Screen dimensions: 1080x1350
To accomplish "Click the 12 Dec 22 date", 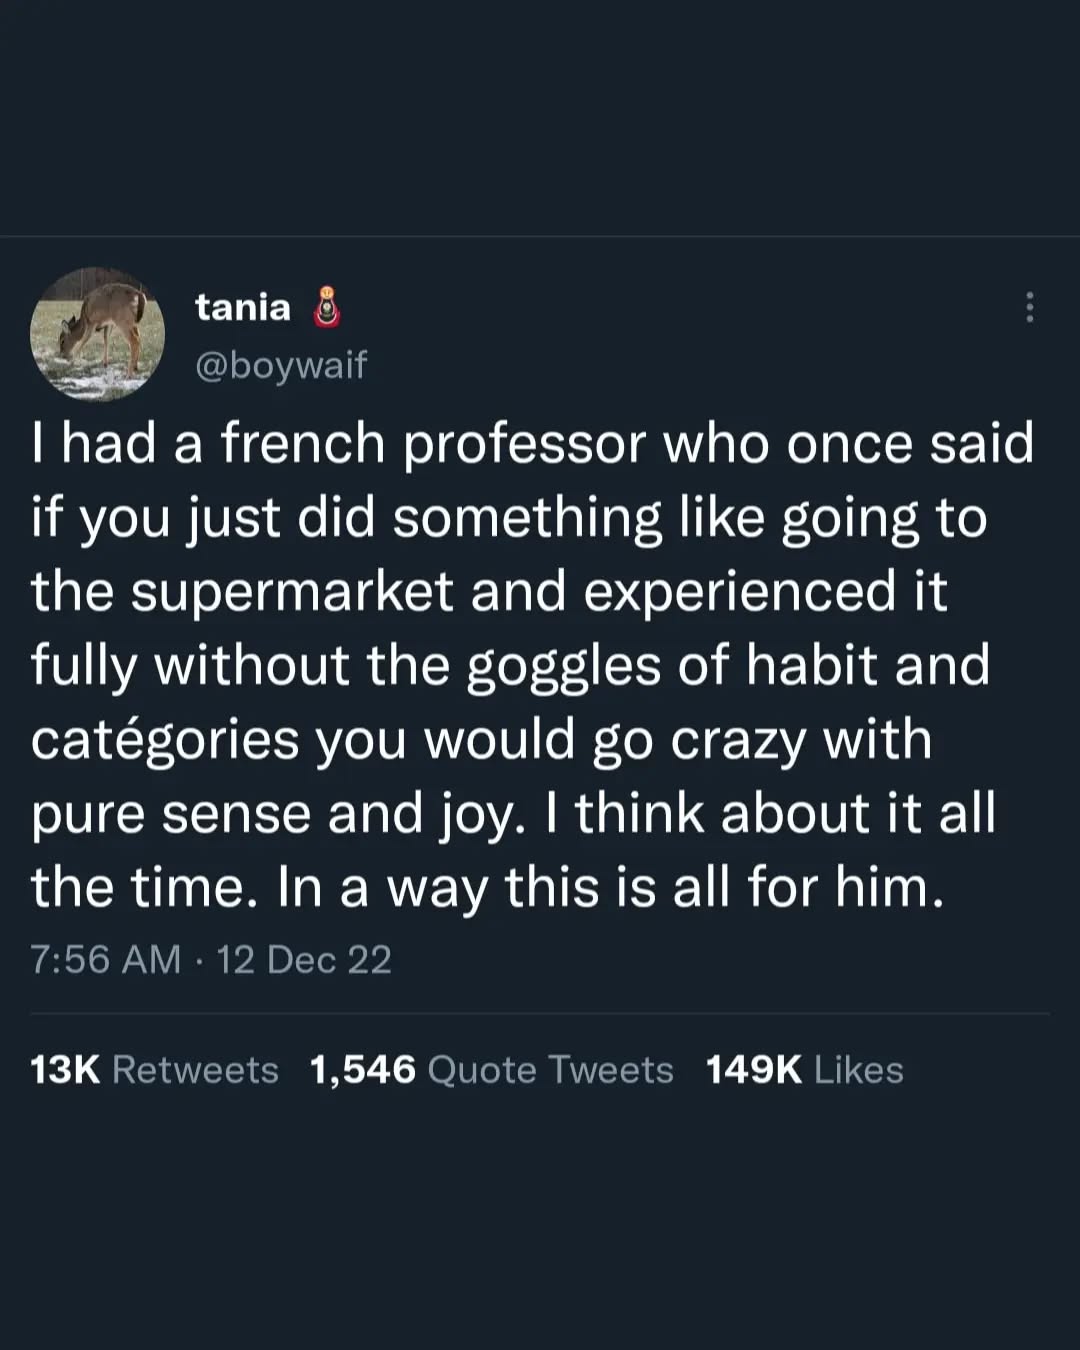I will coord(304,960).
